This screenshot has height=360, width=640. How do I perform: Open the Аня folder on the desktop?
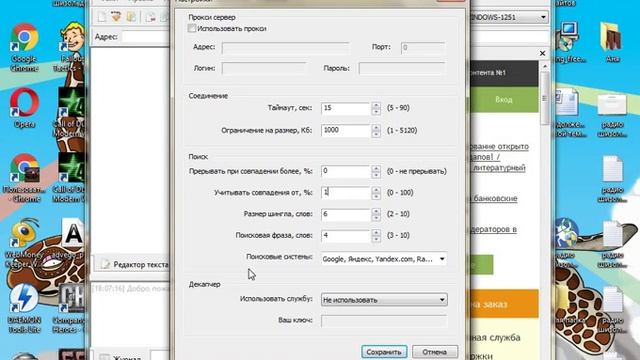[612, 42]
